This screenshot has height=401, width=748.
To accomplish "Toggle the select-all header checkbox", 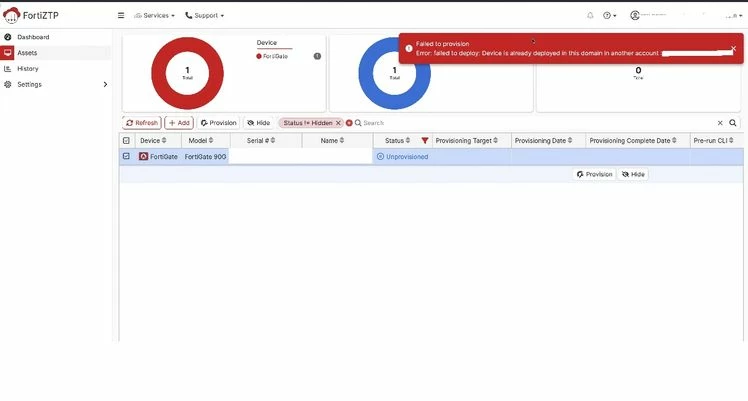I will click(126, 140).
